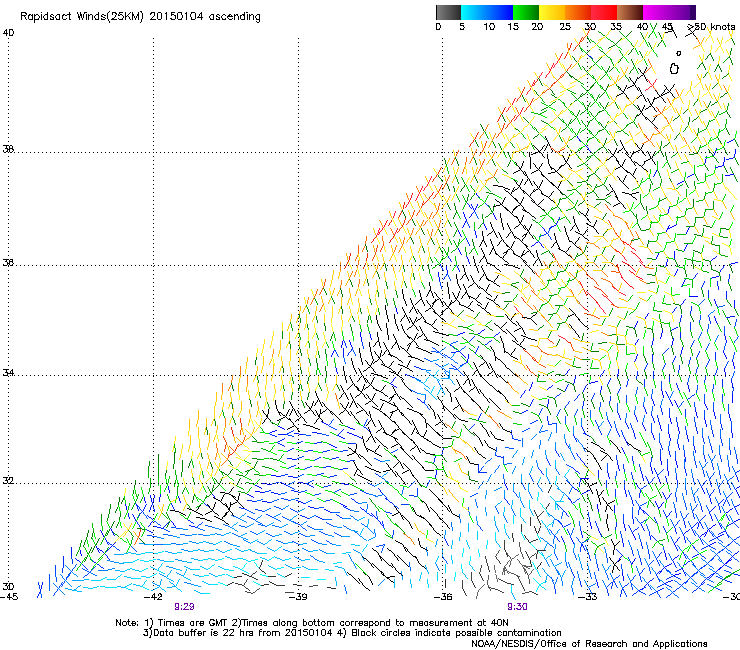Click the '20' label under the color bar
Image resolution: width=740 pixels, height=650 pixels.
coord(537,27)
